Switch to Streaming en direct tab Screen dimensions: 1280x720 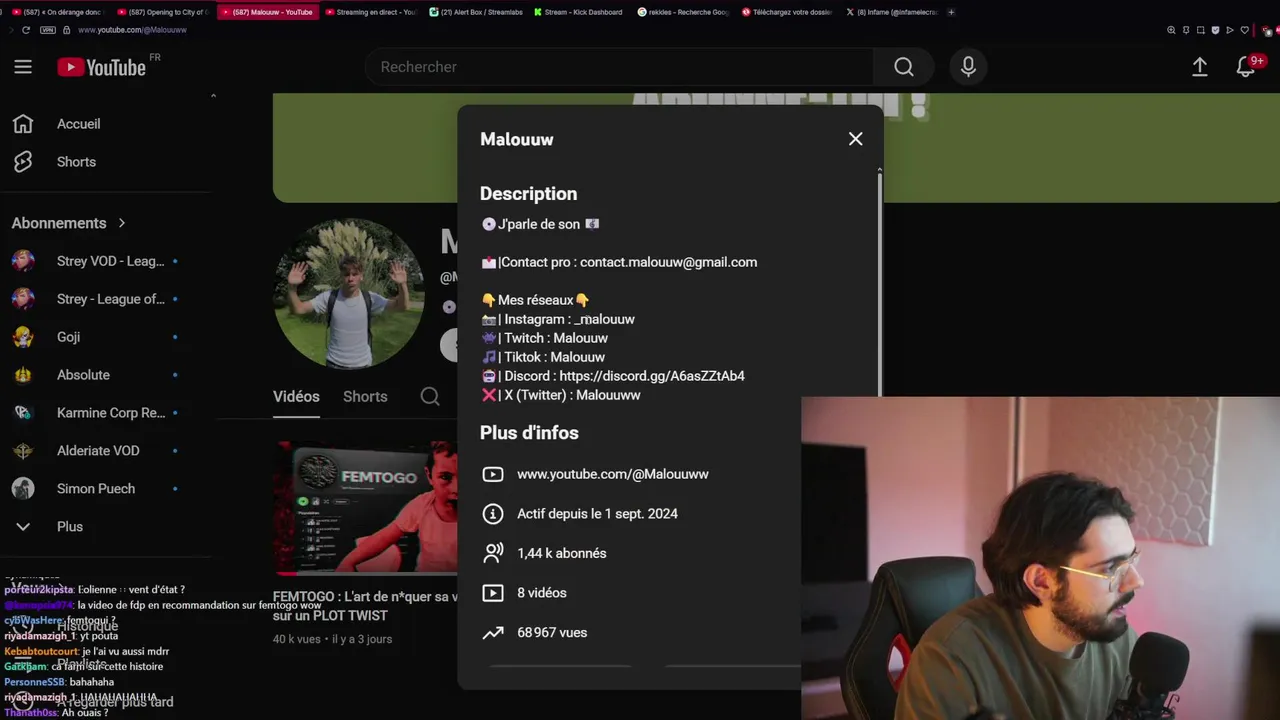pyautogui.click(x=371, y=12)
